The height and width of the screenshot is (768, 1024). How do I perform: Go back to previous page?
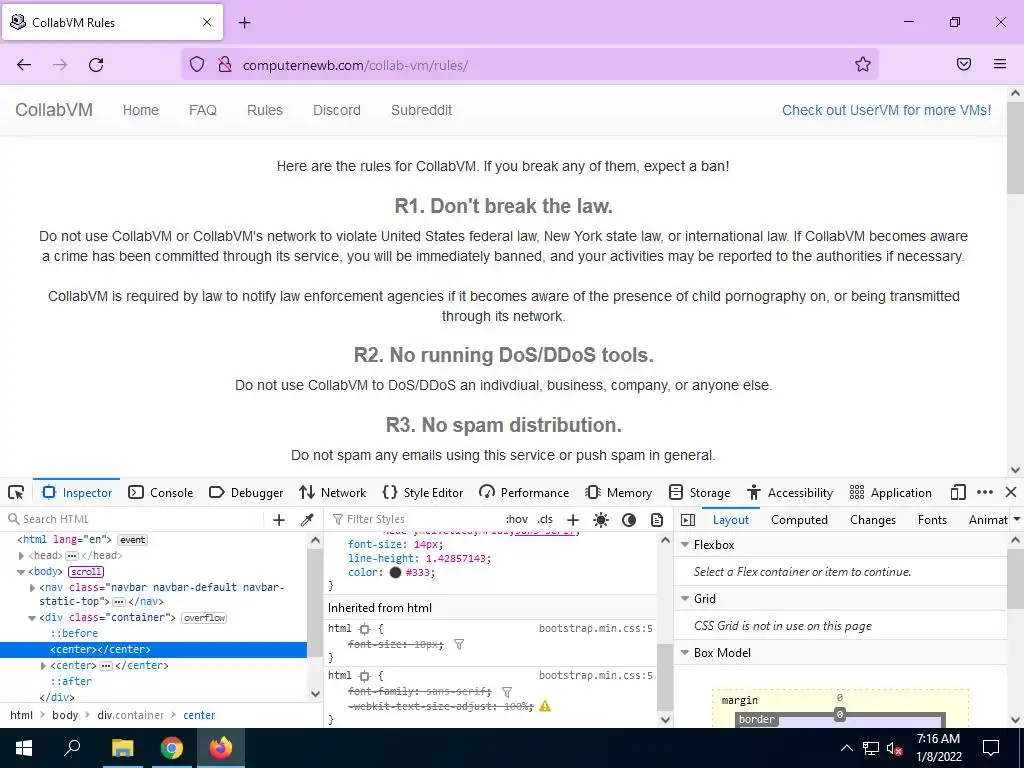coord(24,65)
